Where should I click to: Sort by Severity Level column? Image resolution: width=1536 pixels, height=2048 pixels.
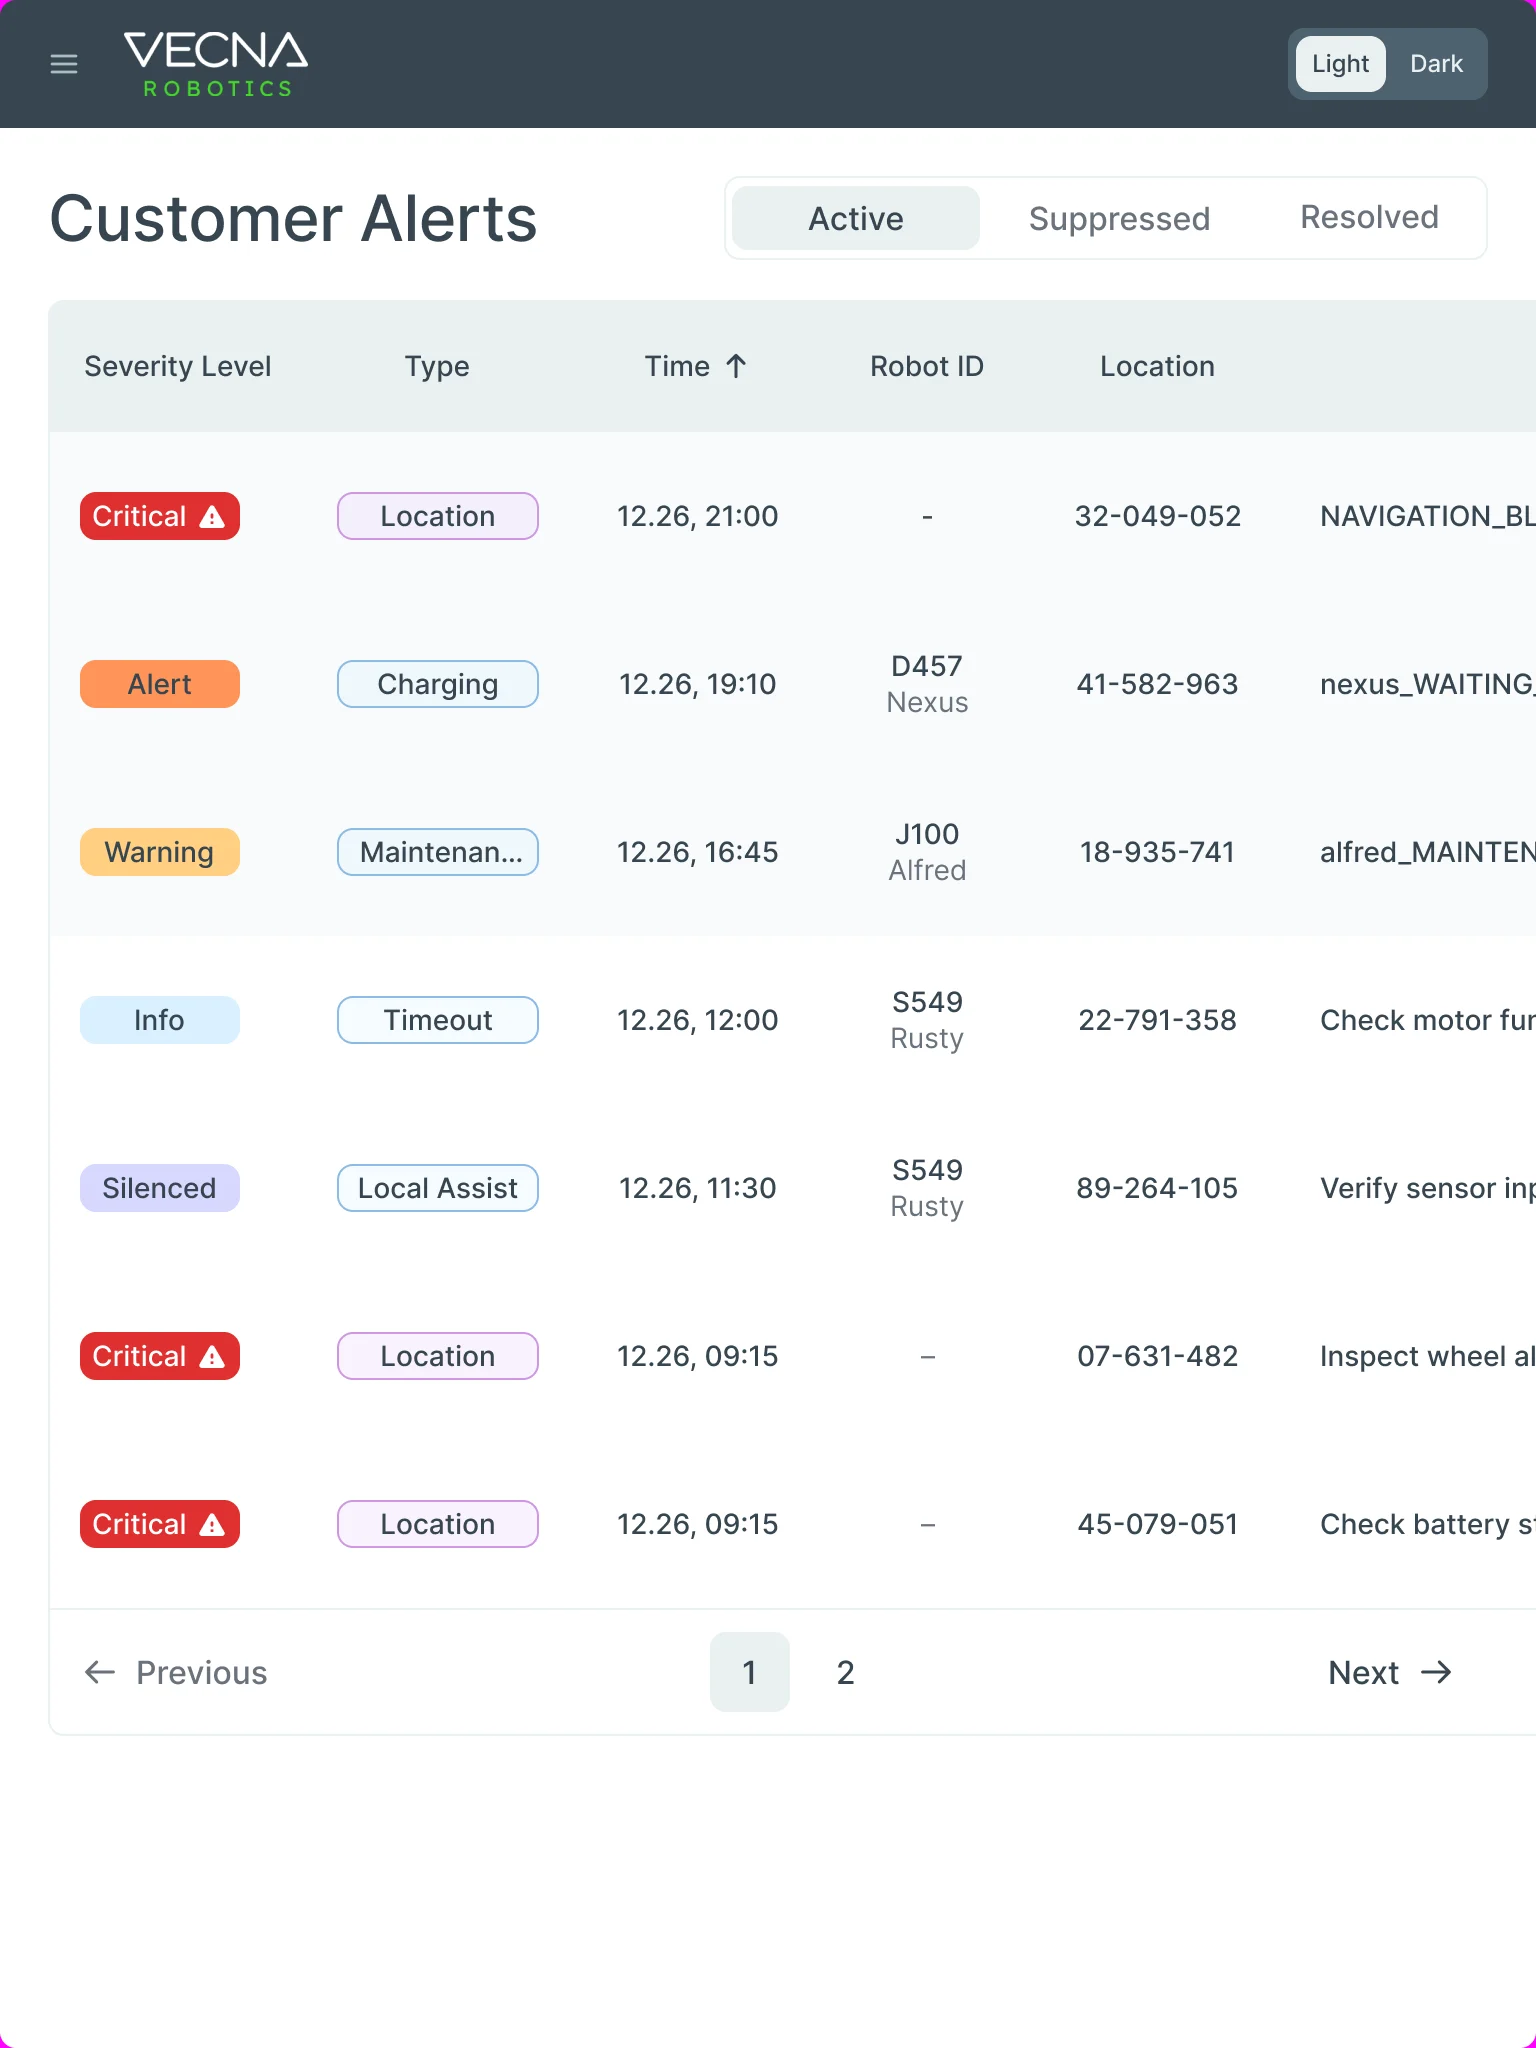(x=178, y=366)
